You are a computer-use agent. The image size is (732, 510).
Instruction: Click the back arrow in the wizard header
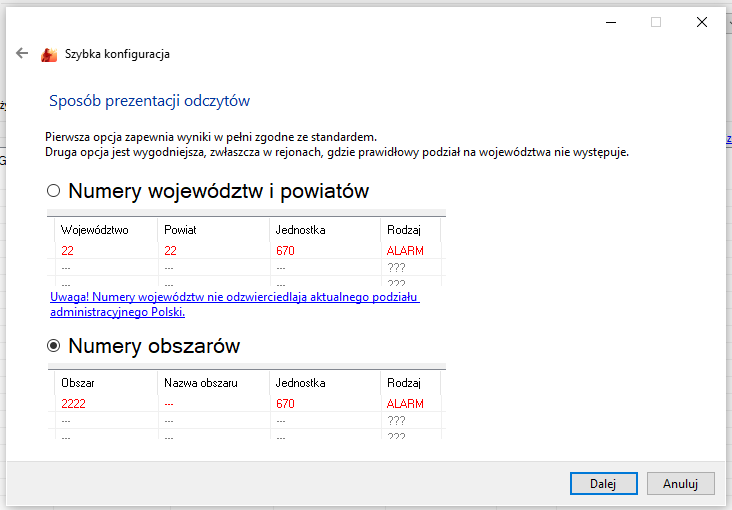(x=22, y=54)
